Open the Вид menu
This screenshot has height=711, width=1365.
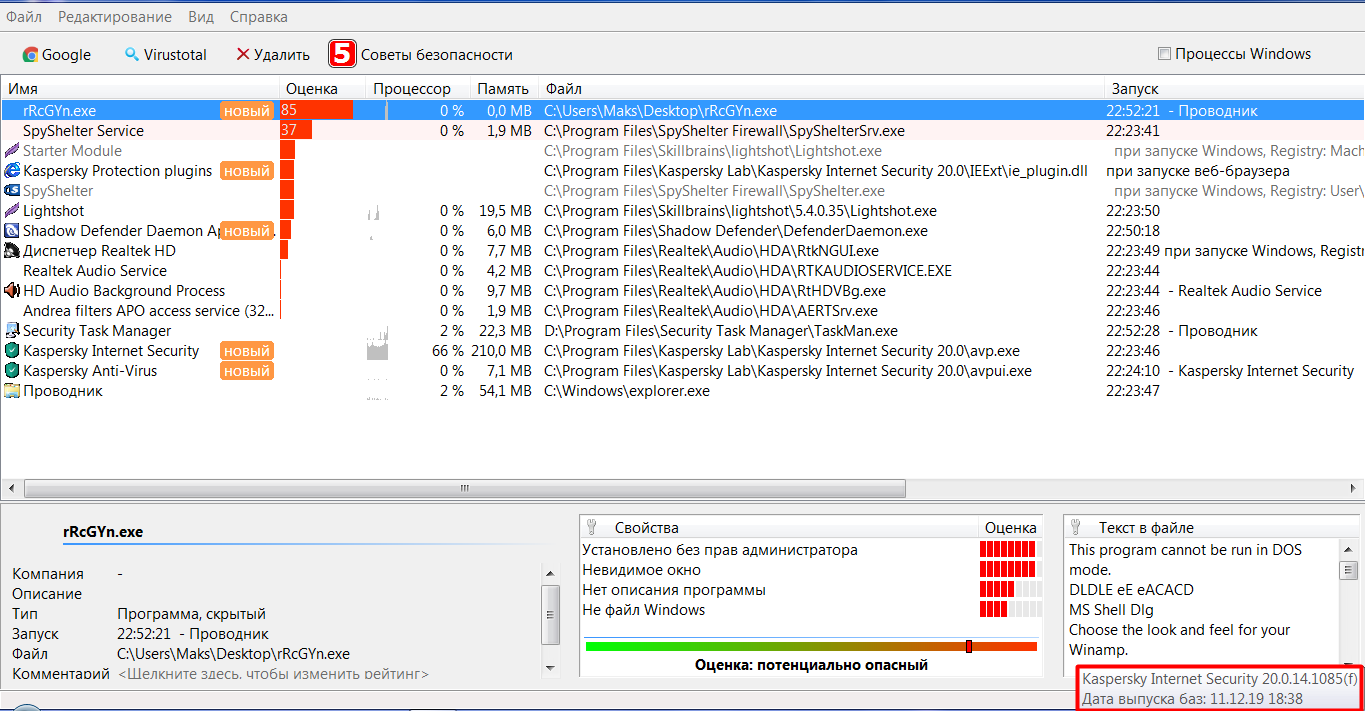click(x=201, y=17)
